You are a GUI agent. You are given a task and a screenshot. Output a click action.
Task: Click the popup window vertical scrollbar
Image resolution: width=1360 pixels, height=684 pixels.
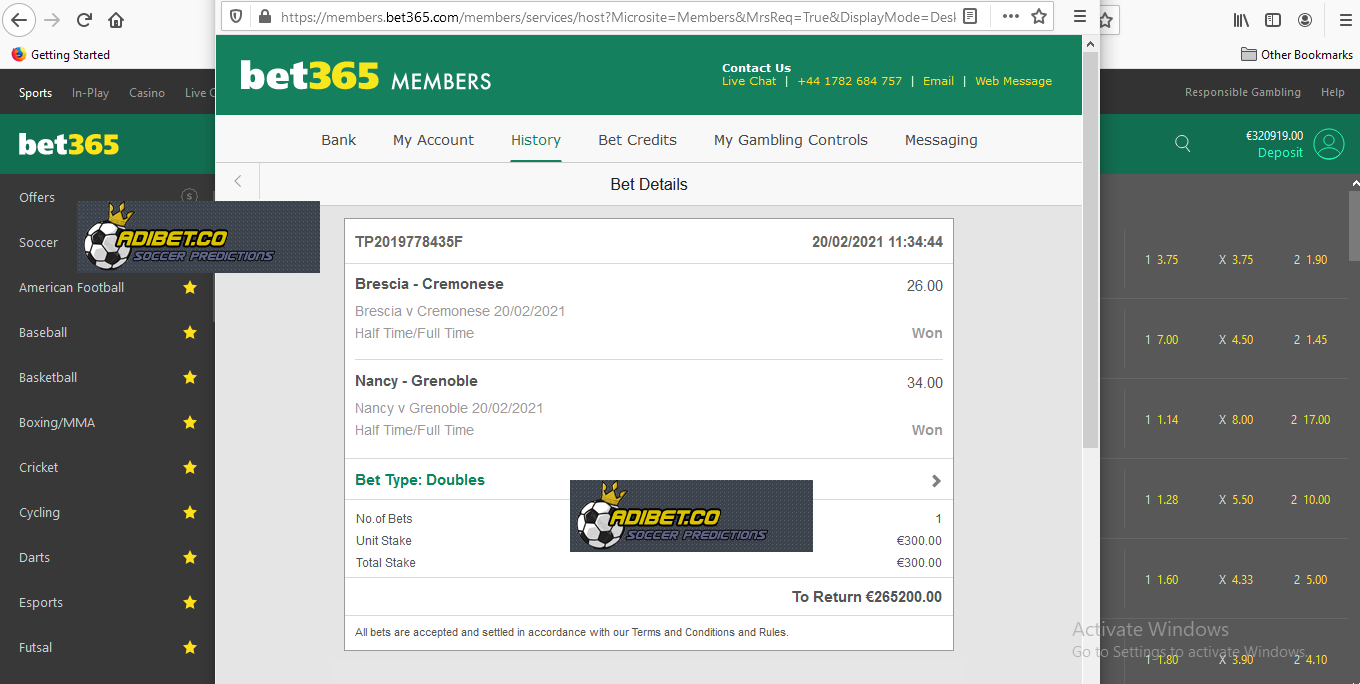click(x=1091, y=250)
